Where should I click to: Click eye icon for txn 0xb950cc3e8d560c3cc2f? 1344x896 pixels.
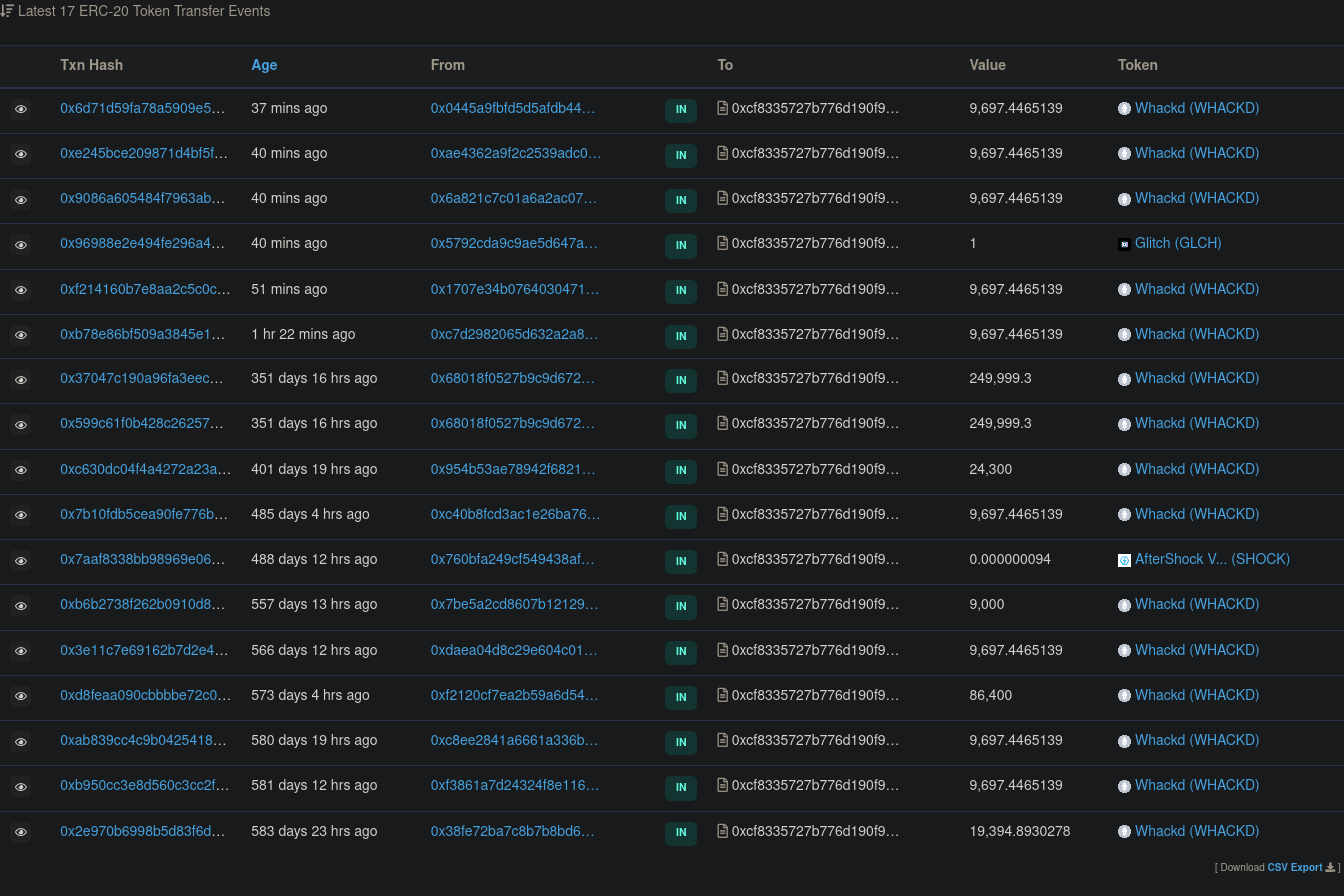pos(20,787)
